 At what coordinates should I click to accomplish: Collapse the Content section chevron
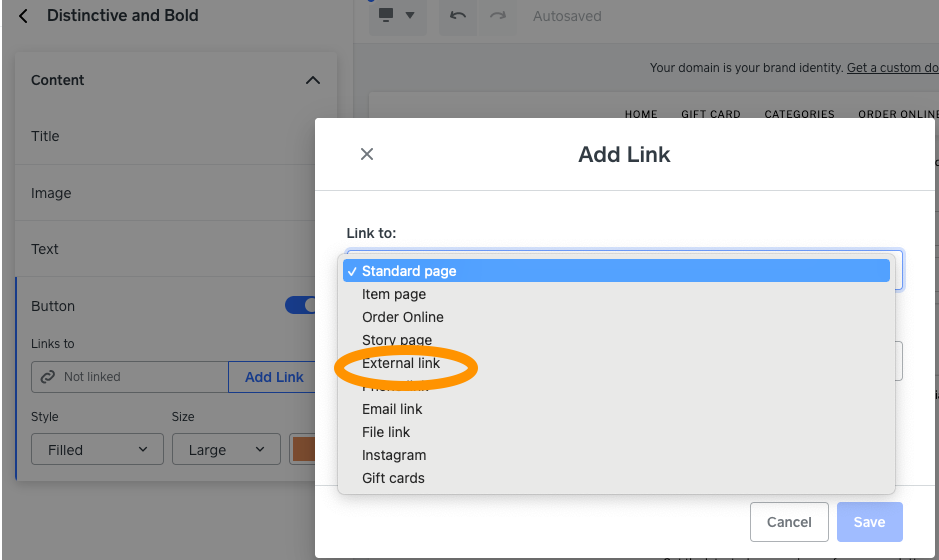(x=313, y=80)
